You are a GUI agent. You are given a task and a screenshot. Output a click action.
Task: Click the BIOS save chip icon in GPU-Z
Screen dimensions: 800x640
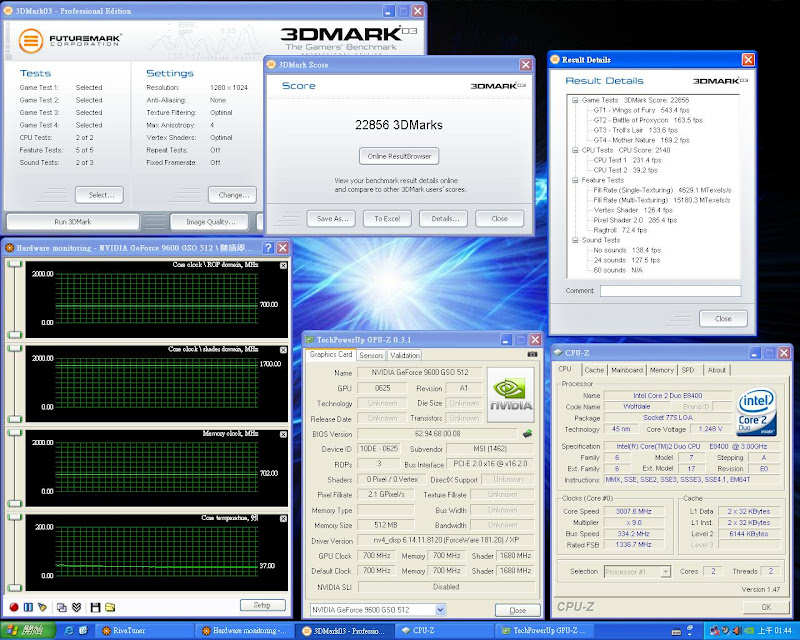(528, 434)
